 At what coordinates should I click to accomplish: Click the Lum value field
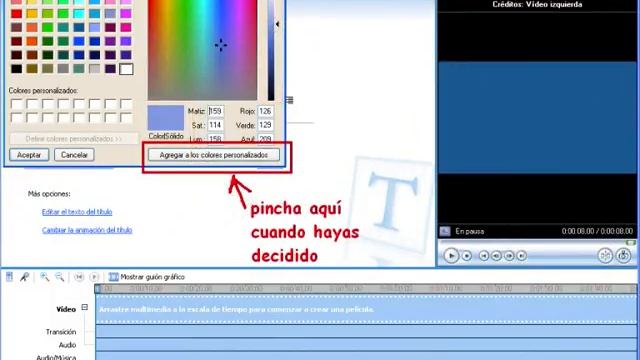pyautogui.click(x=216, y=139)
